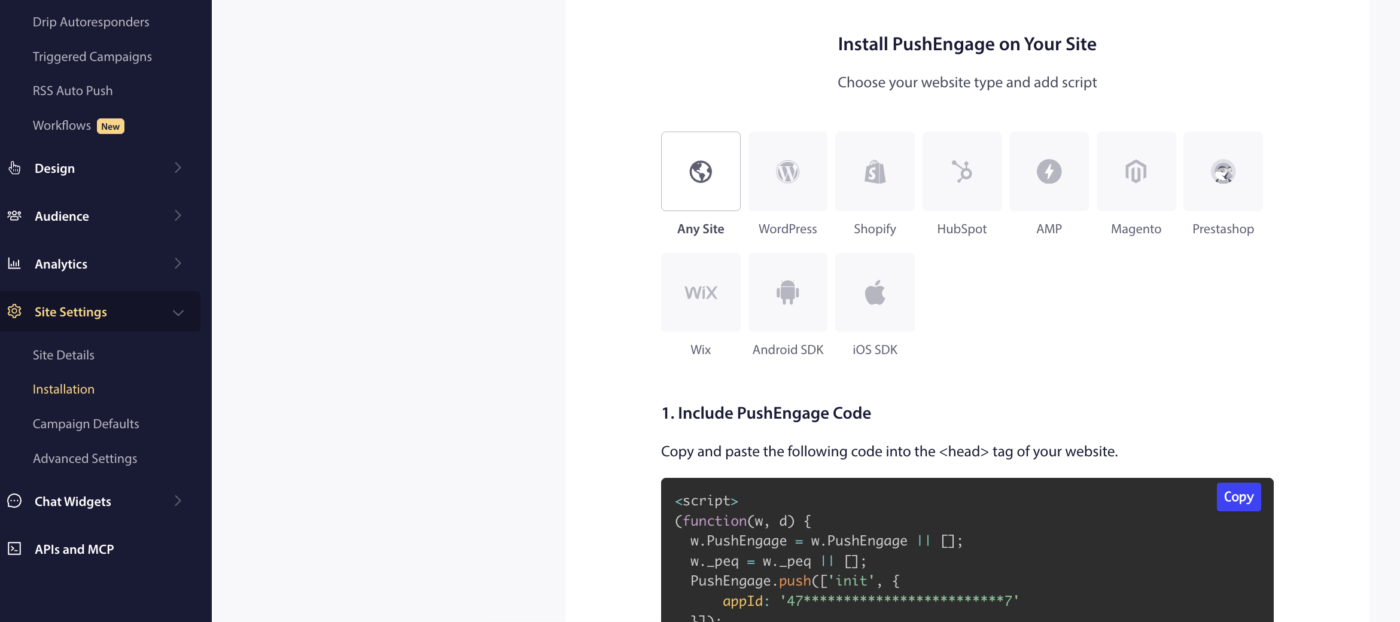
Task: Go to Advanced Settings
Action: pos(85,459)
